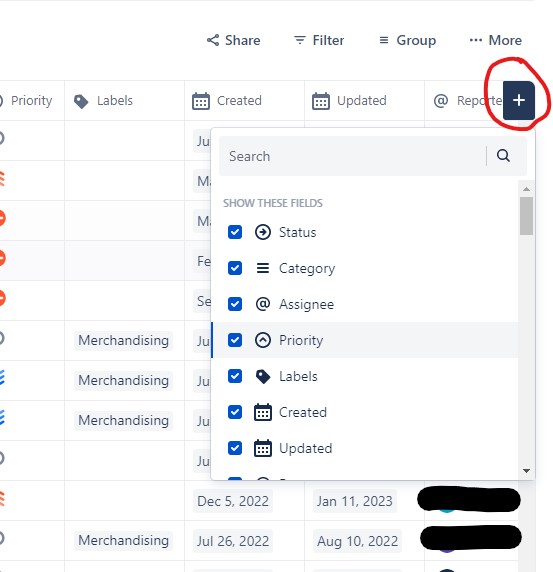Image resolution: width=553 pixels, height=572 pixels.
Task: Uncheck the Created field checkbox
Action: pyautogui.click(x=235, y=412)
